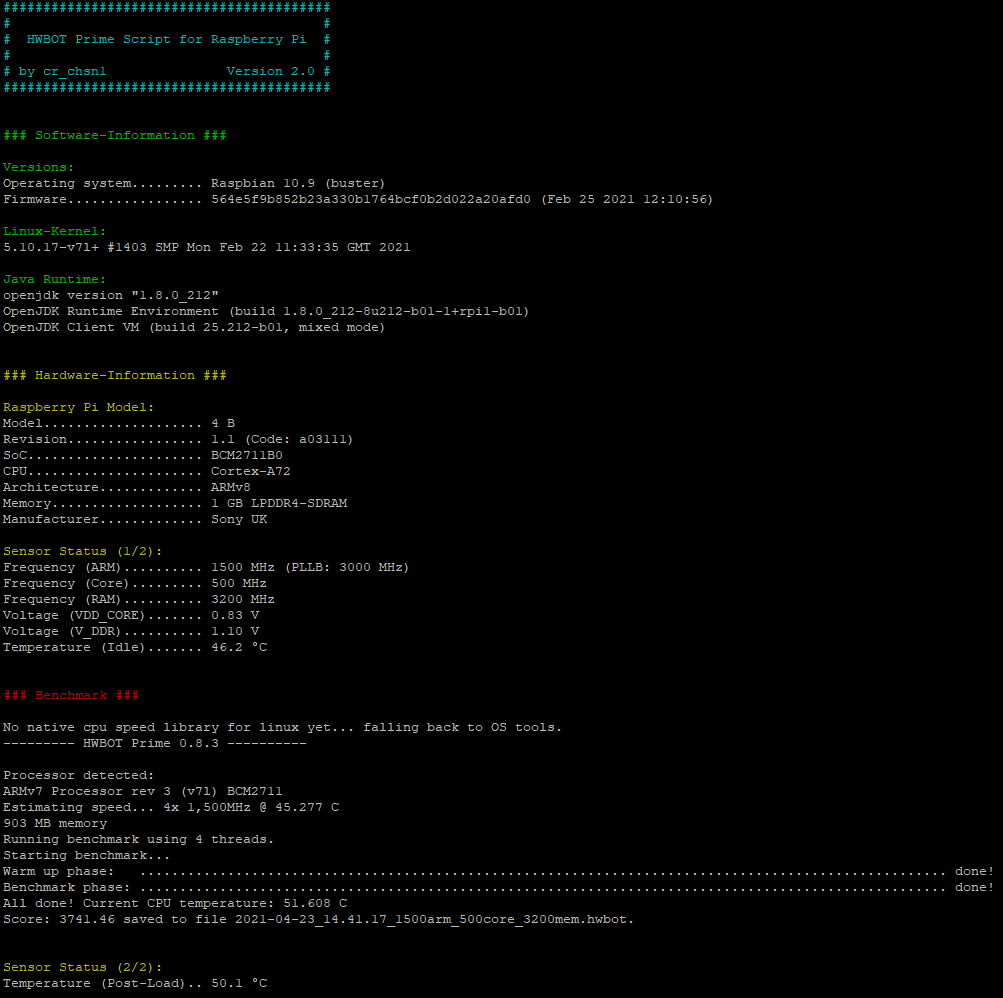
Task: Click Core frequency value '500 MHz'
Action: (x=239, y=583)
